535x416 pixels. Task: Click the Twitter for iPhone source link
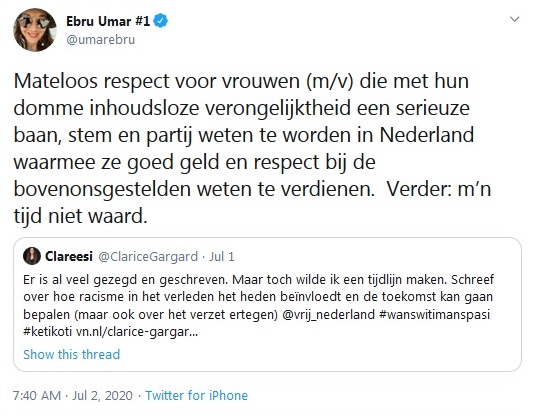pyautogui.click(x=197, y=396)
